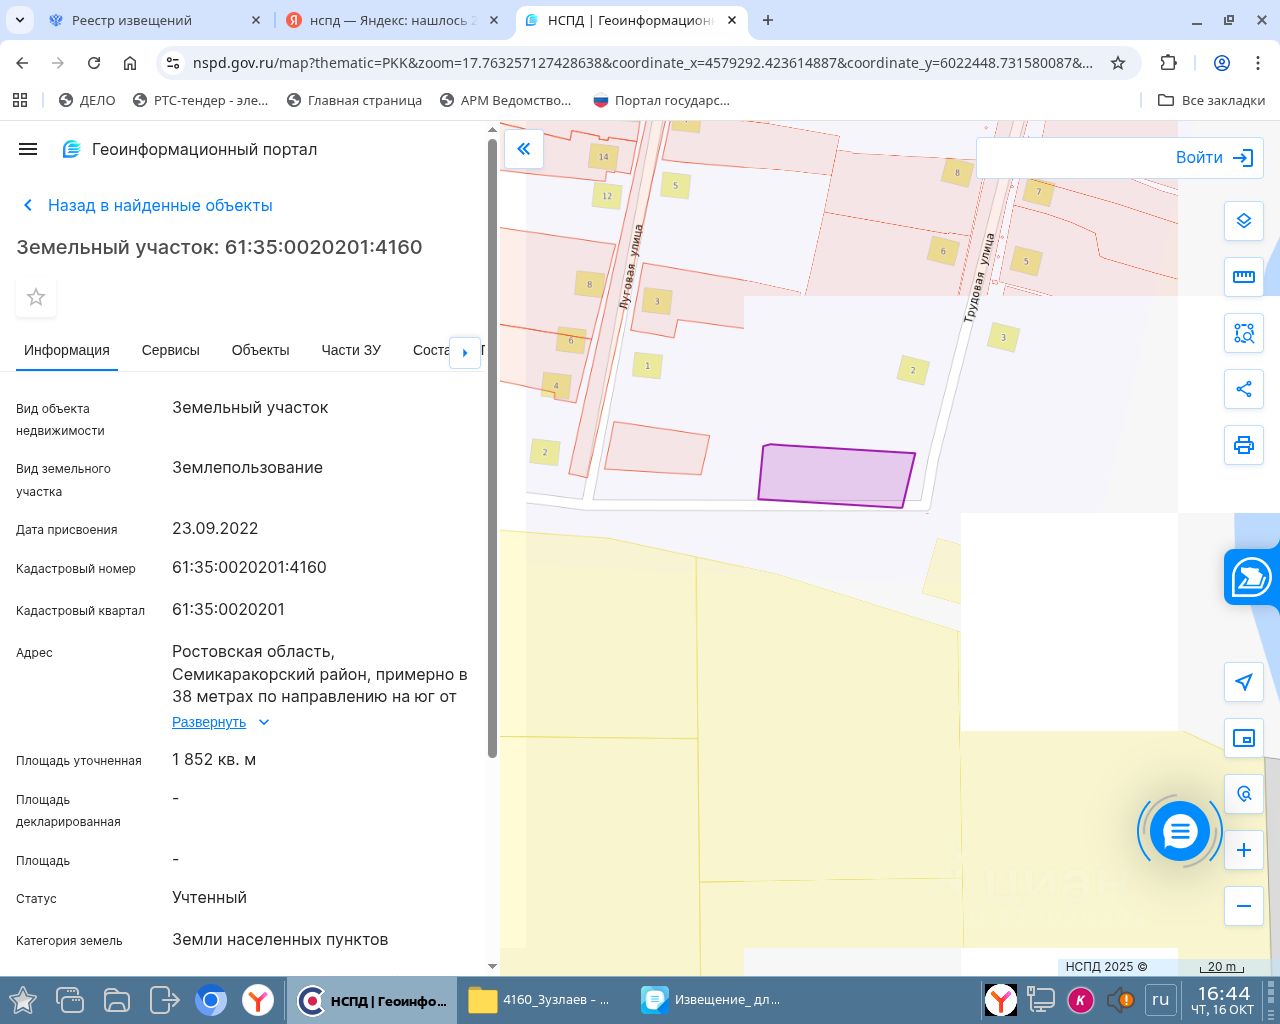The width and height of the screenshot is (1280, 1024).
Task: Switch to the Части ЗУ tab
Action: tap(351, 350)
